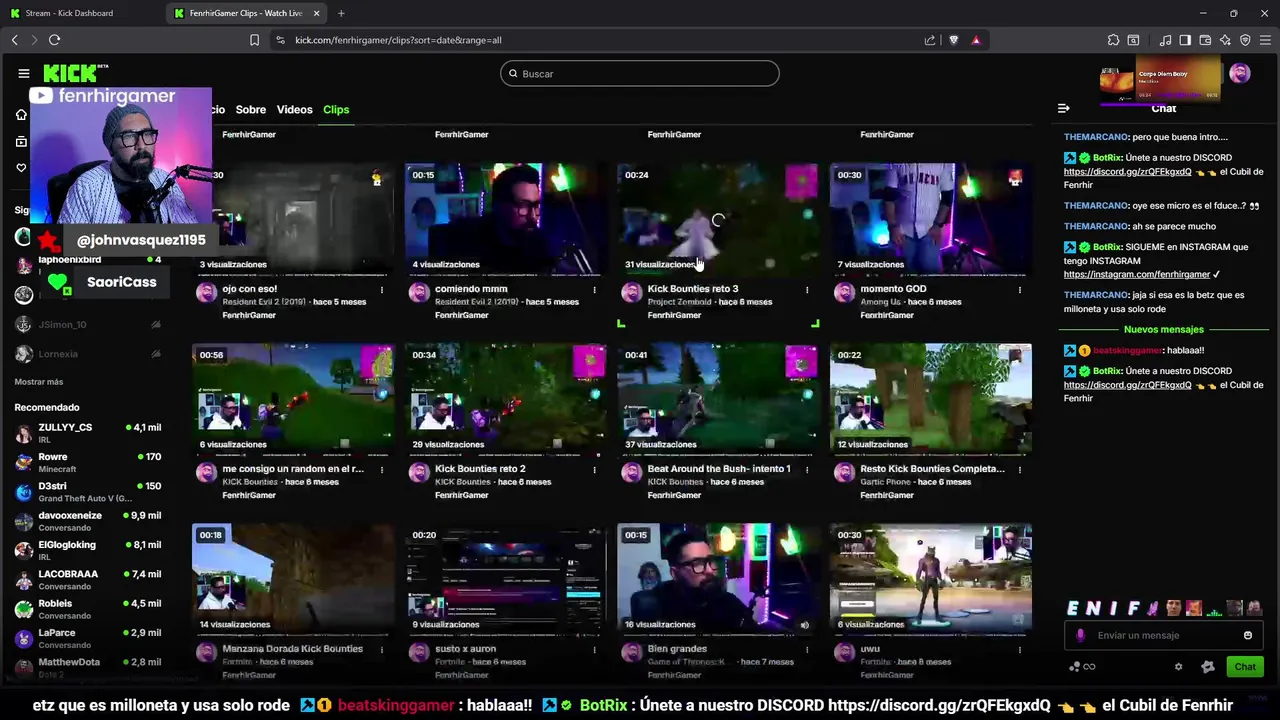Send message with green Chat button
The width and height of the screenshot is (1280, 720).
(1245, 667)
